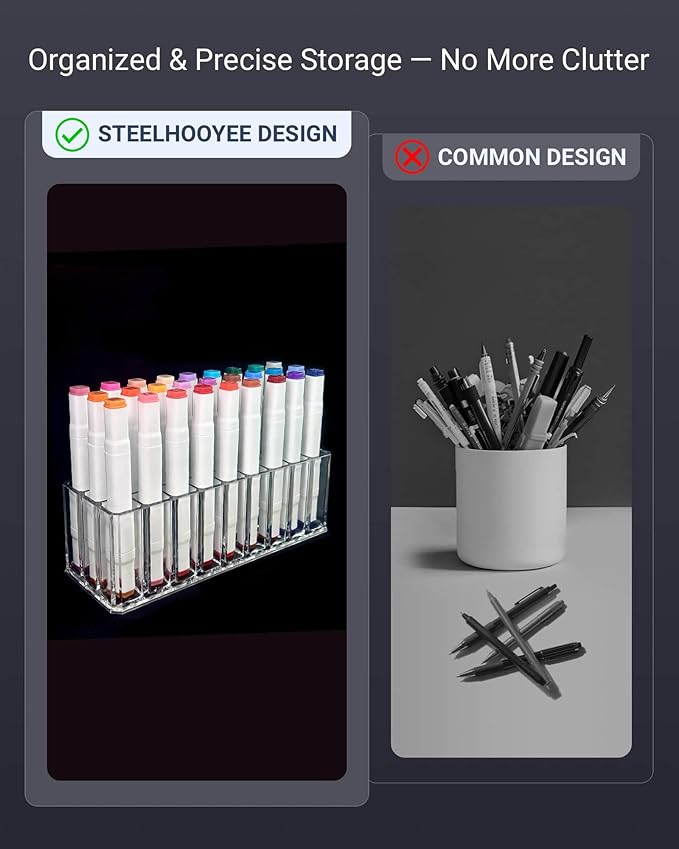Click the pens sticking out of cup
This screenshot has width=679, height=849.
click(512, 393)
